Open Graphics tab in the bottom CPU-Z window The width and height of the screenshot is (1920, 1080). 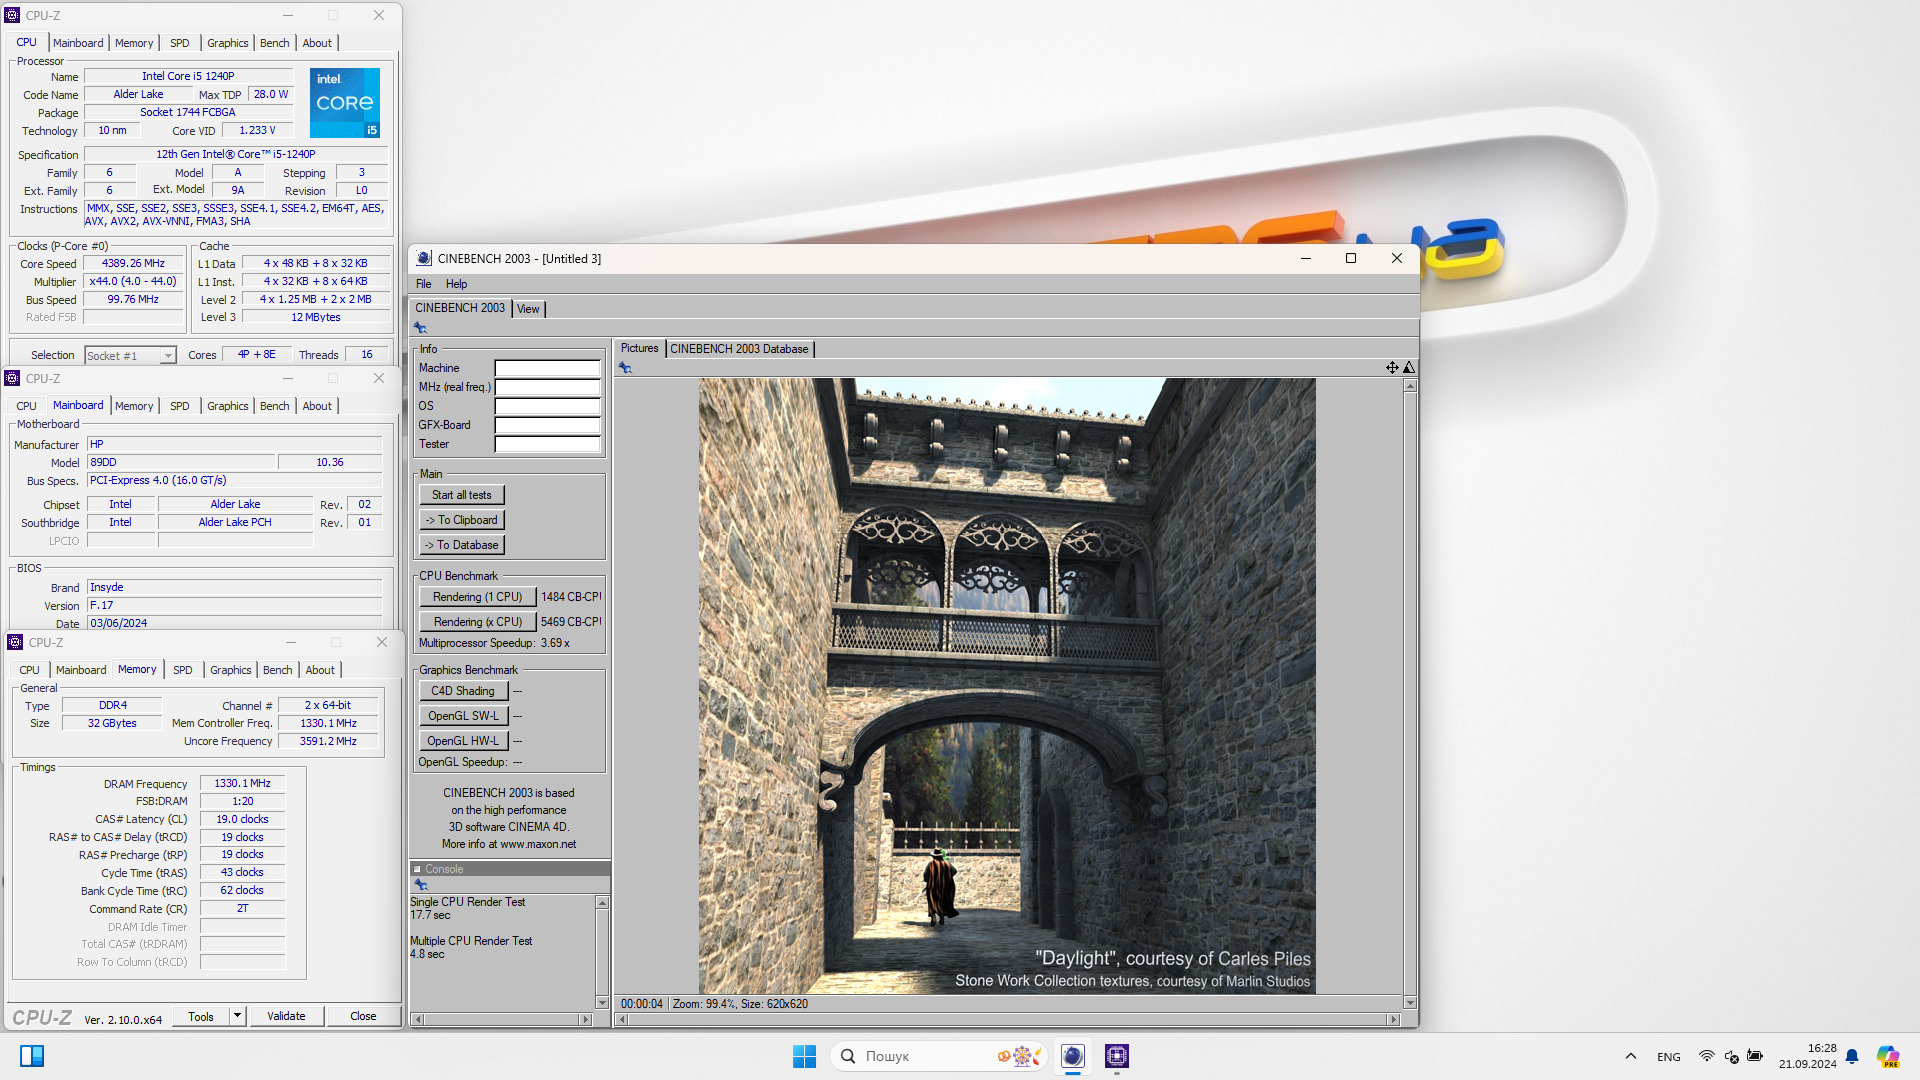click(231, 670)
